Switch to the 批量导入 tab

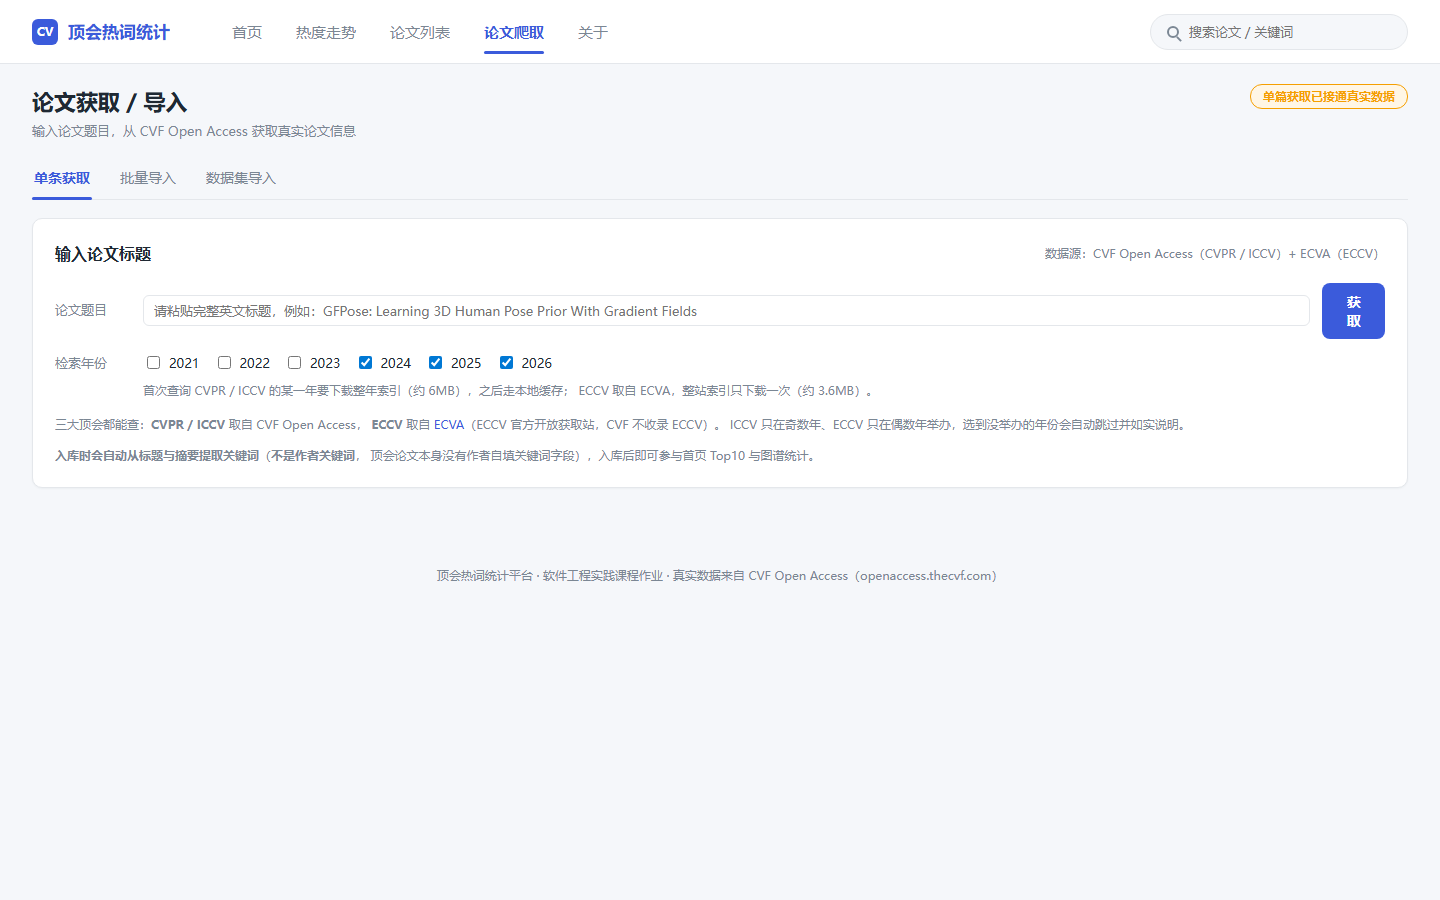tap(148, 178)
